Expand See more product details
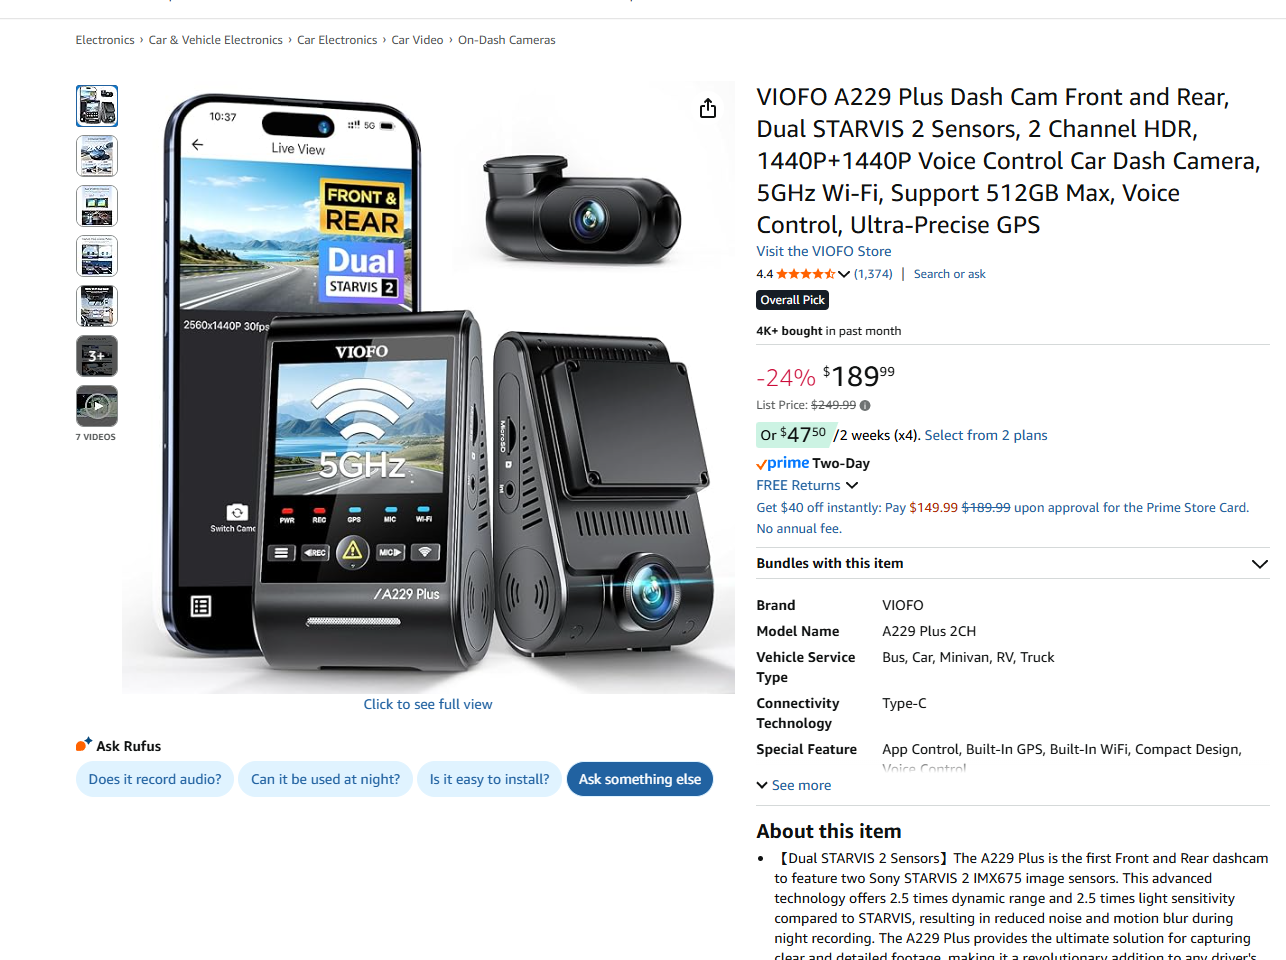The width and height of the screenshot is (1286, 960). 794,785
